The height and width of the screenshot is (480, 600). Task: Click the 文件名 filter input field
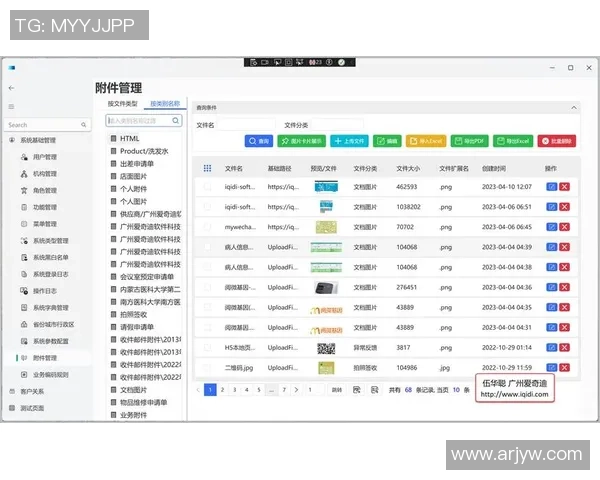click(x=247, y=125)
